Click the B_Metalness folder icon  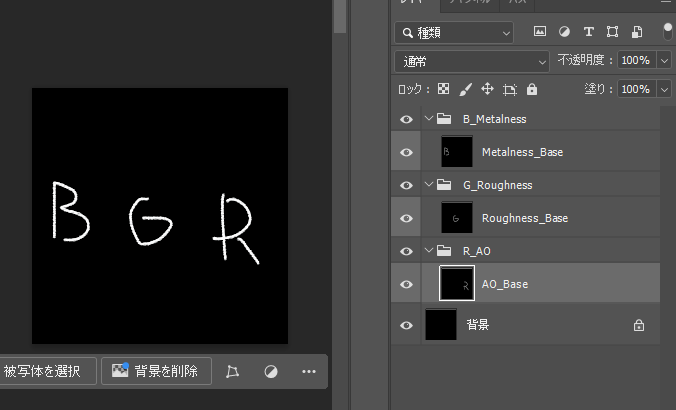tap(444, 119)
